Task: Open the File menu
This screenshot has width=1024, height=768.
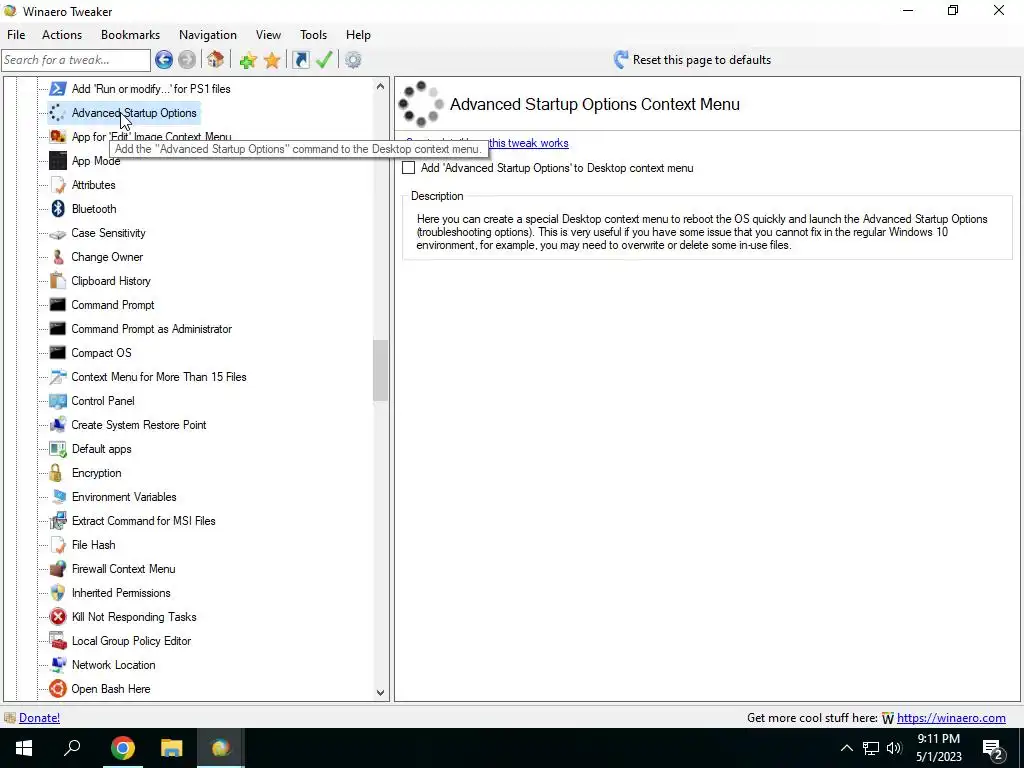Action: (16, 35)
